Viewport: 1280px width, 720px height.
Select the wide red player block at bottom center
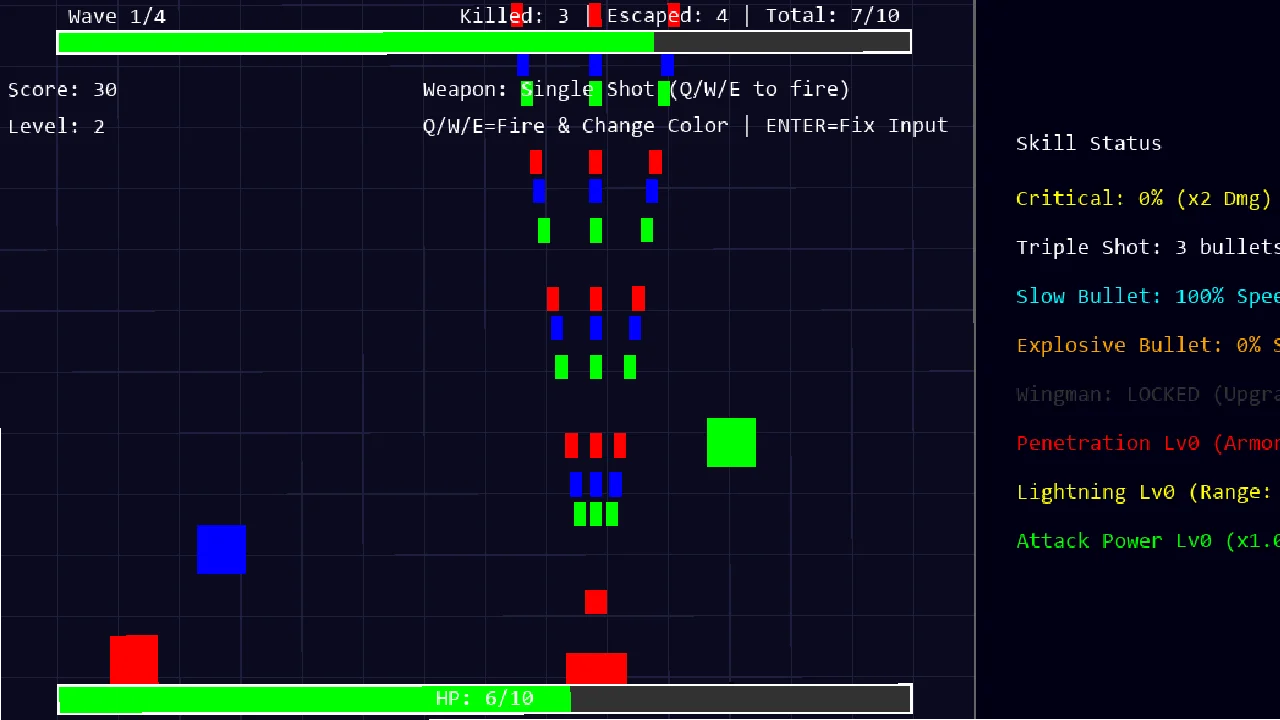tap(596, 668)
